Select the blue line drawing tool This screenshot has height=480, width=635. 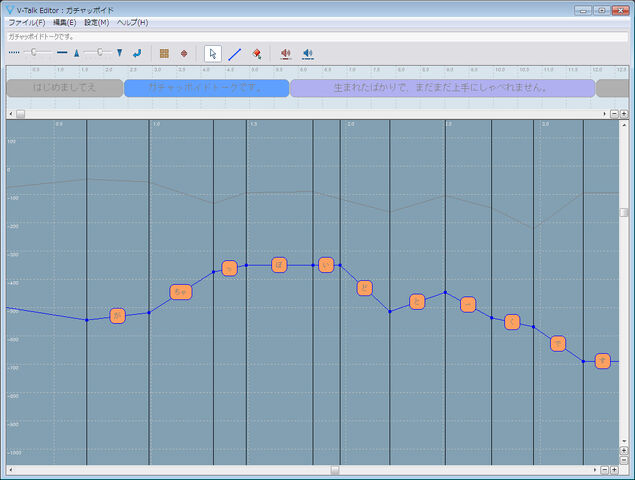(235, 54)
